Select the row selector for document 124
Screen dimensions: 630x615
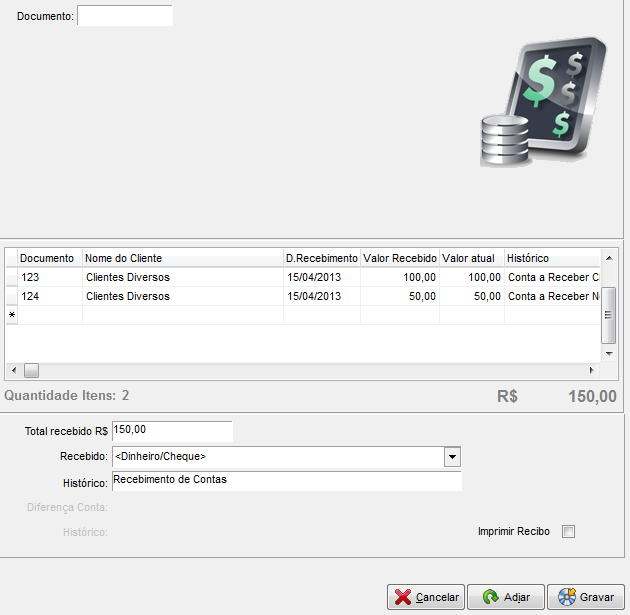pos(11,296)
